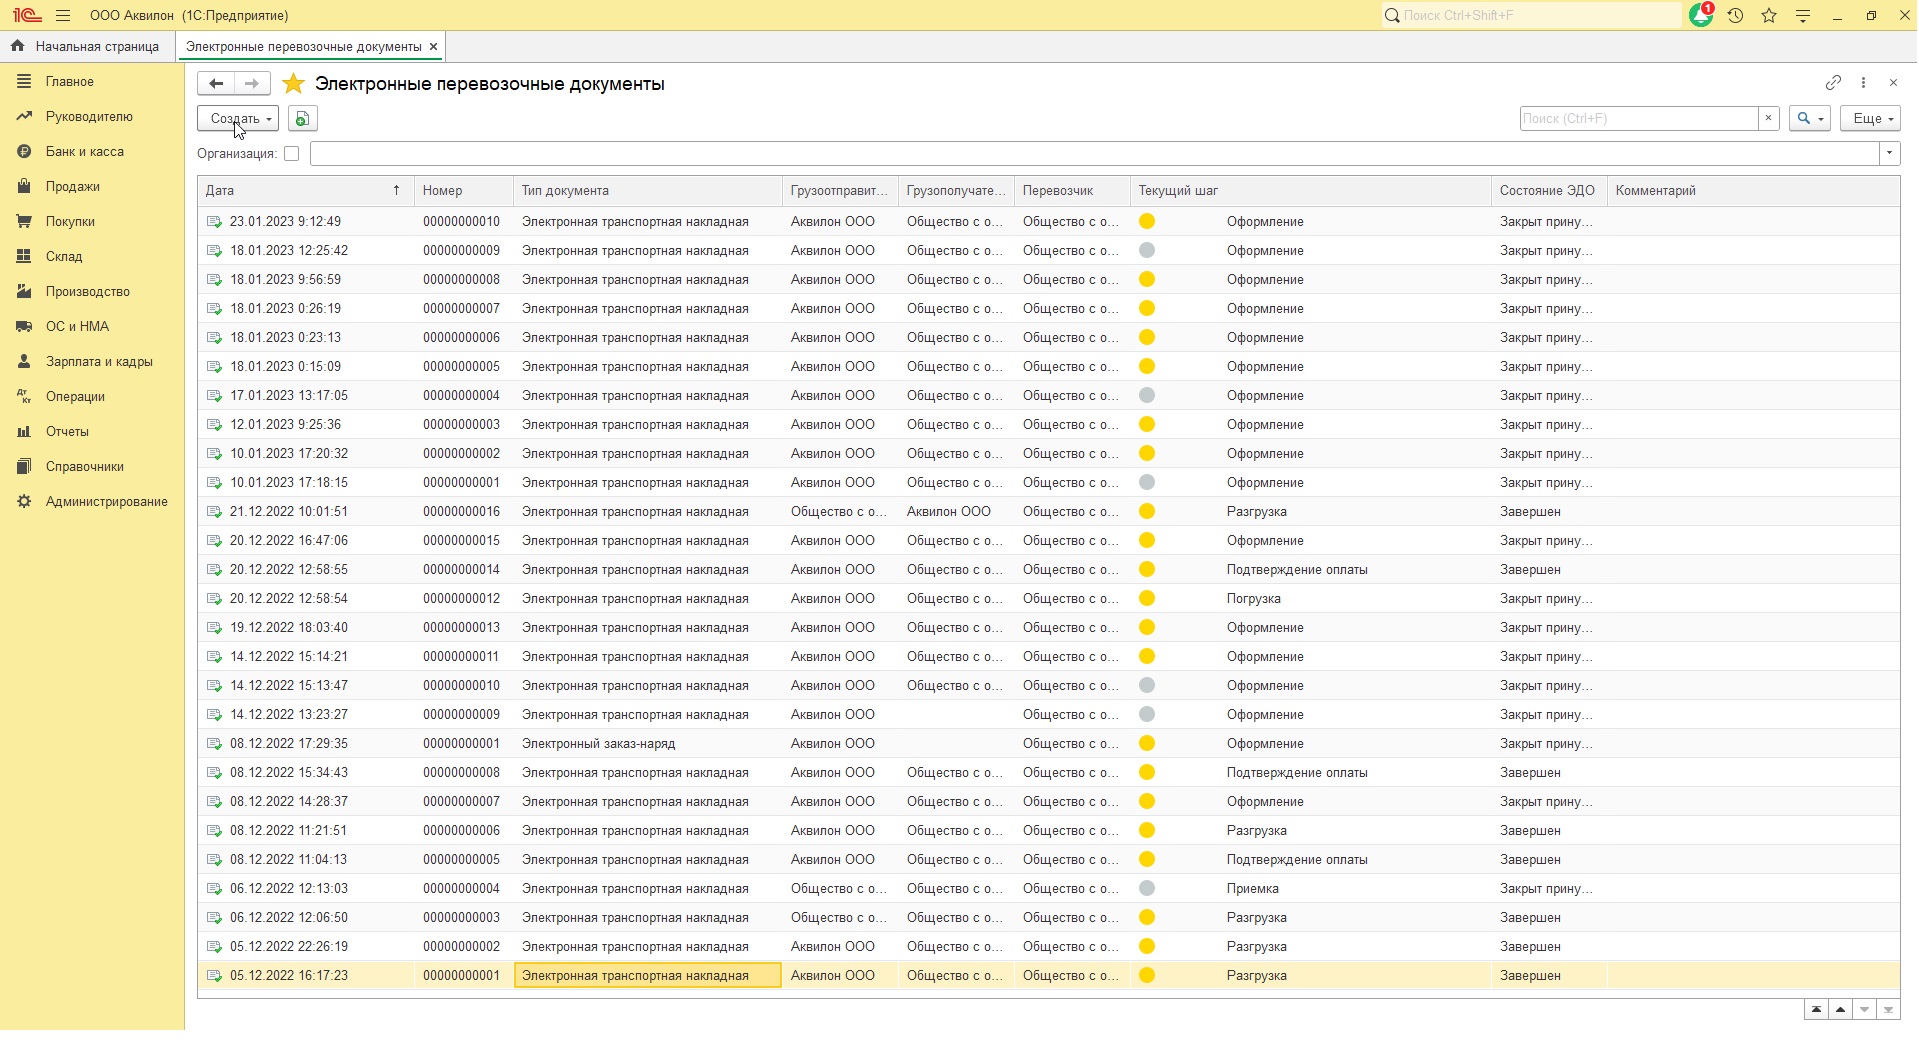Select Аквилон ООО consignee in 21.12.2022 row
Screen dimensions: 1919x1063
click(956, 512)
